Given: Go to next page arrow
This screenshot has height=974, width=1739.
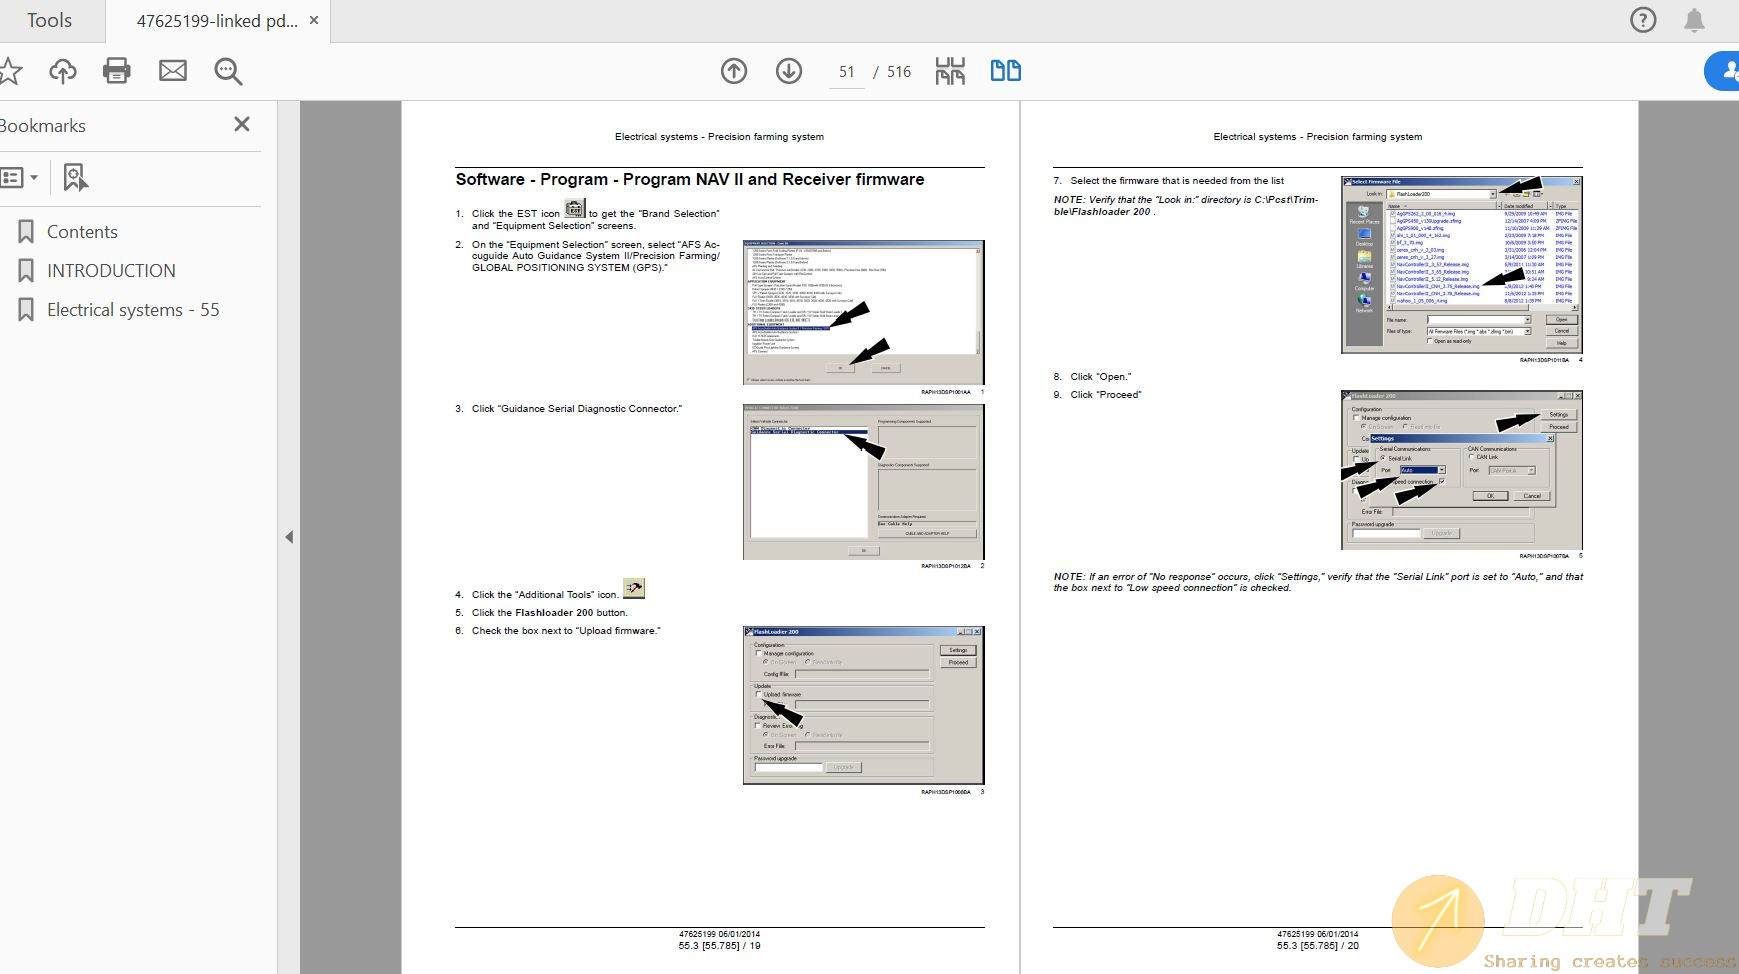Looking at the screenshot, I should [x=789, y=71].
